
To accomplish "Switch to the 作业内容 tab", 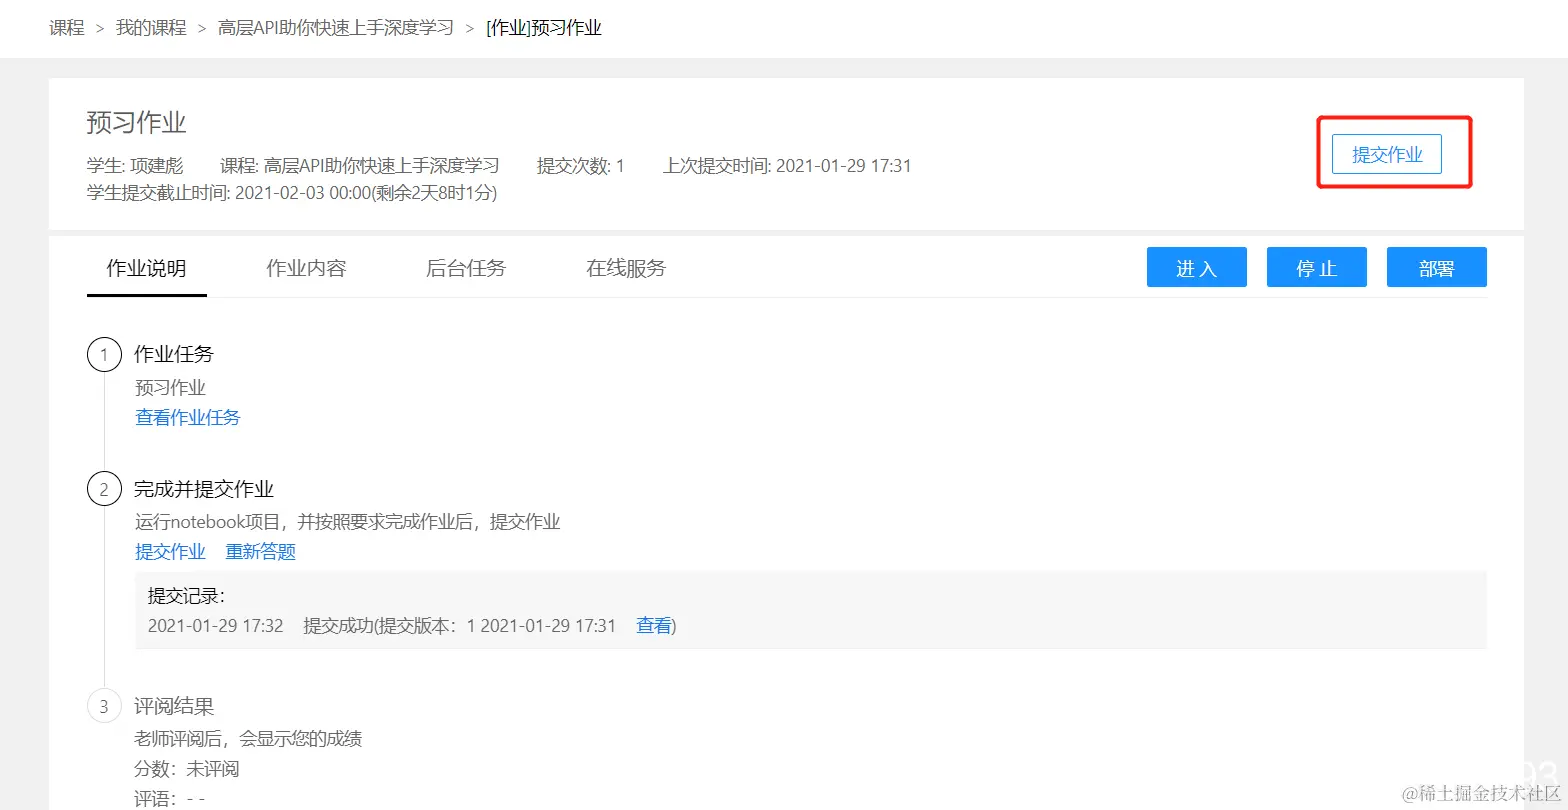I will pyautogui.click(x=306, y=268).
